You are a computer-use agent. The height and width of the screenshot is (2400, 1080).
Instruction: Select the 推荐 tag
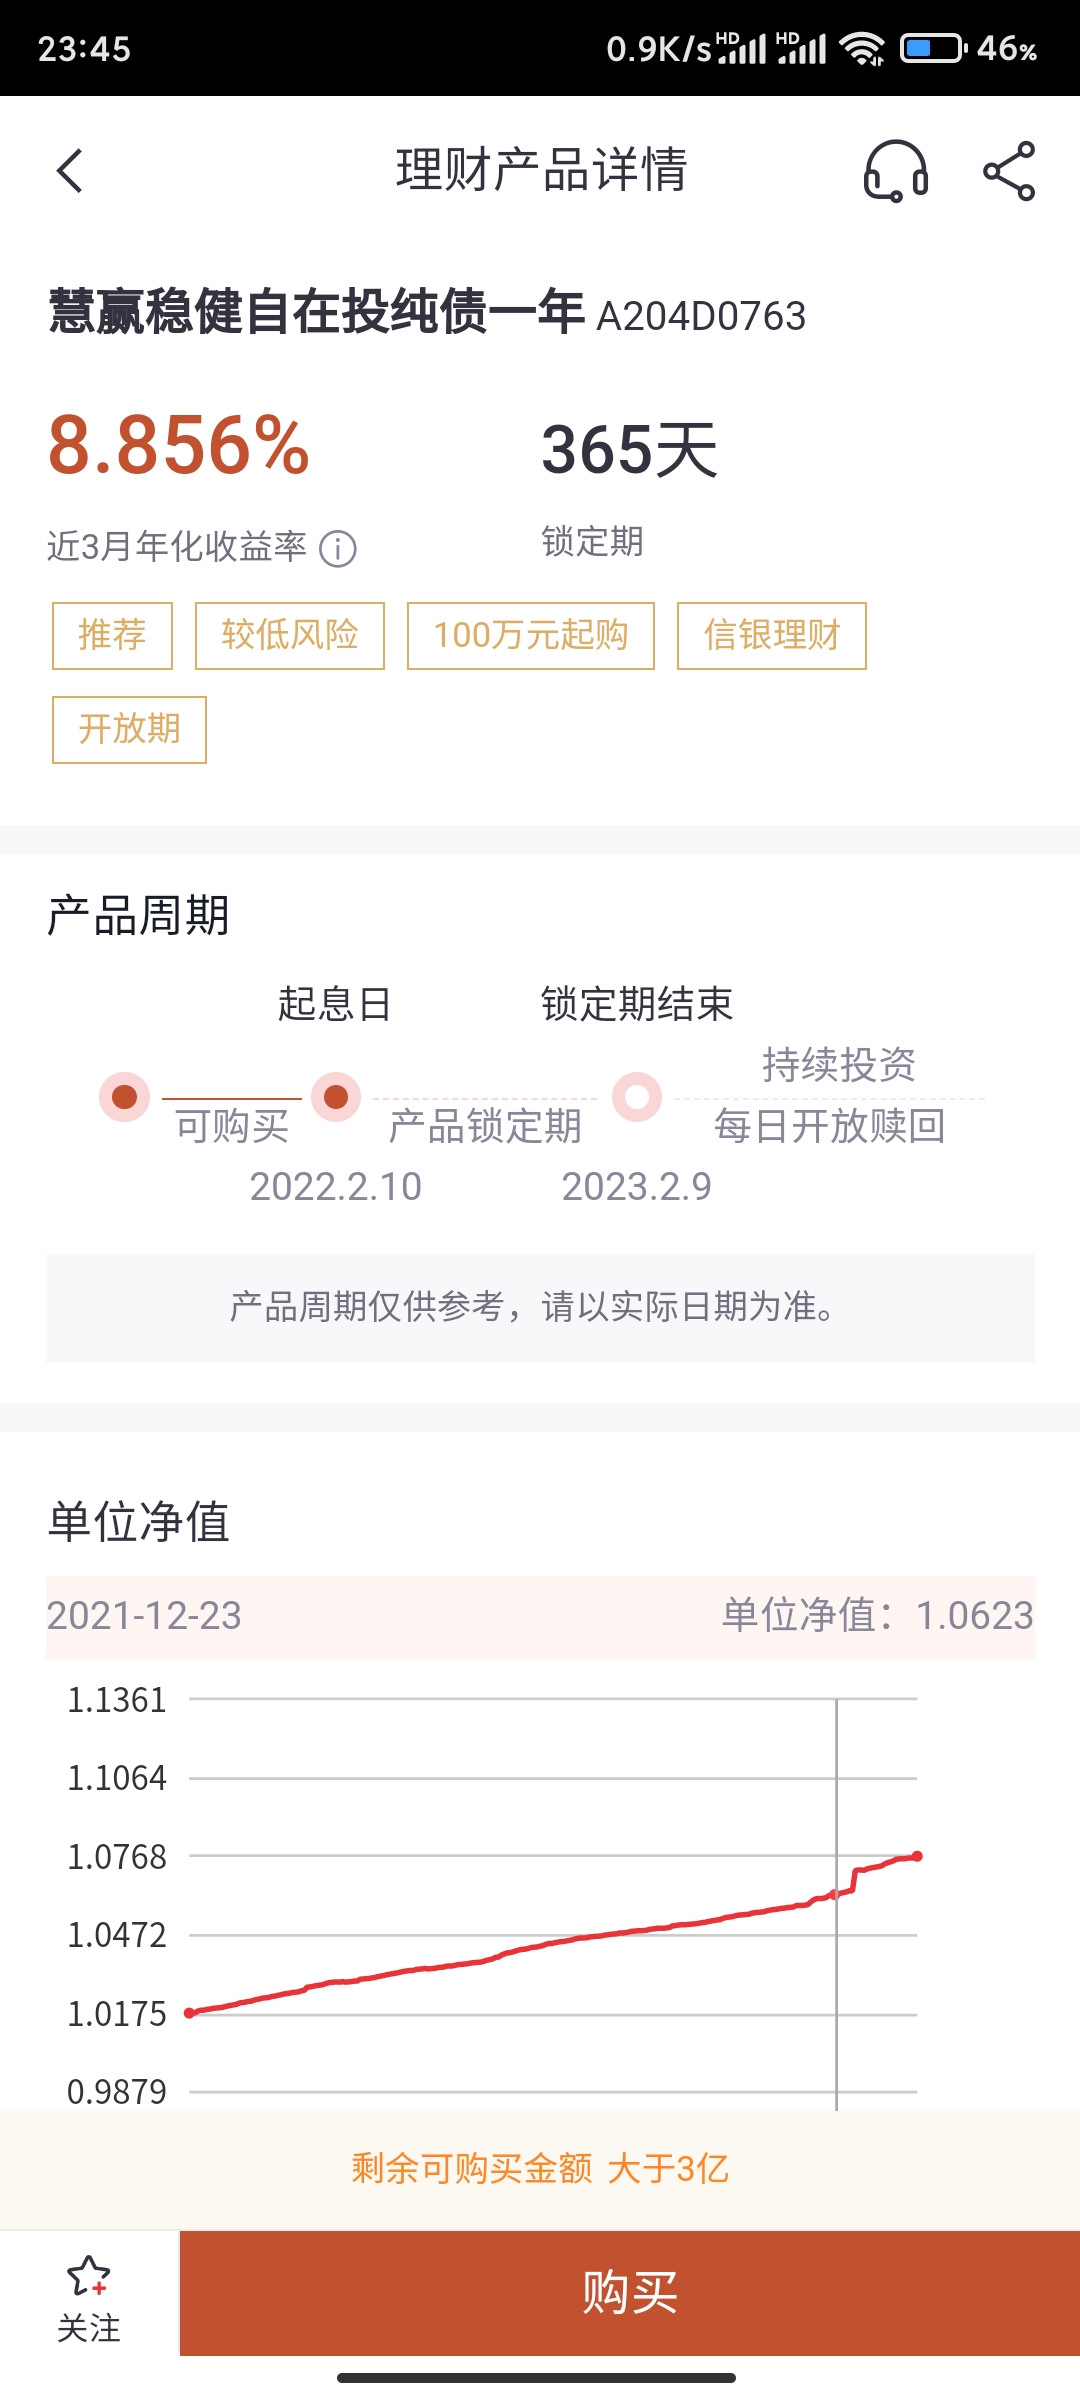point(112,635)
